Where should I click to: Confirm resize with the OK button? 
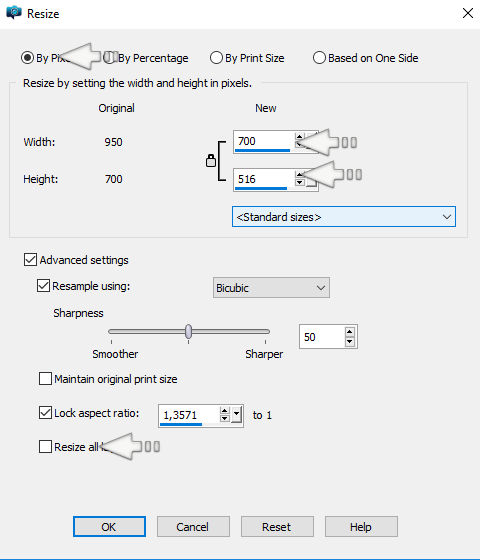pyautogui.click(x=109, y=526)
